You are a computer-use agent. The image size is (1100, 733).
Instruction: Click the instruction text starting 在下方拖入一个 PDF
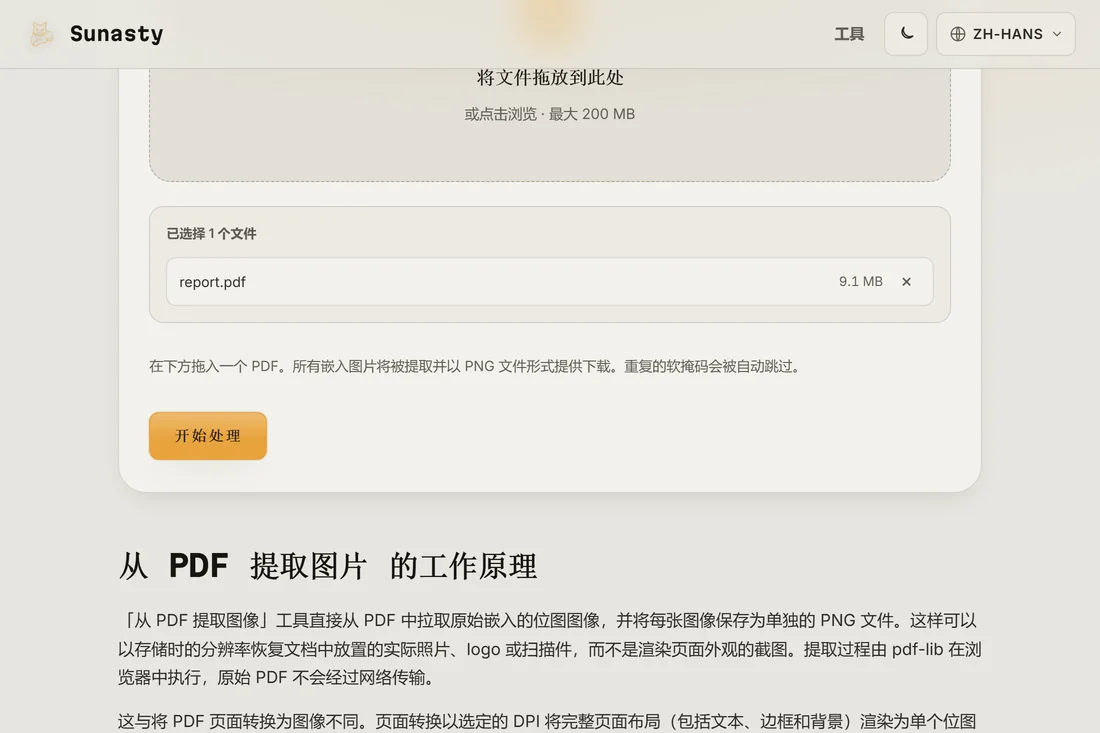(475, 366)
